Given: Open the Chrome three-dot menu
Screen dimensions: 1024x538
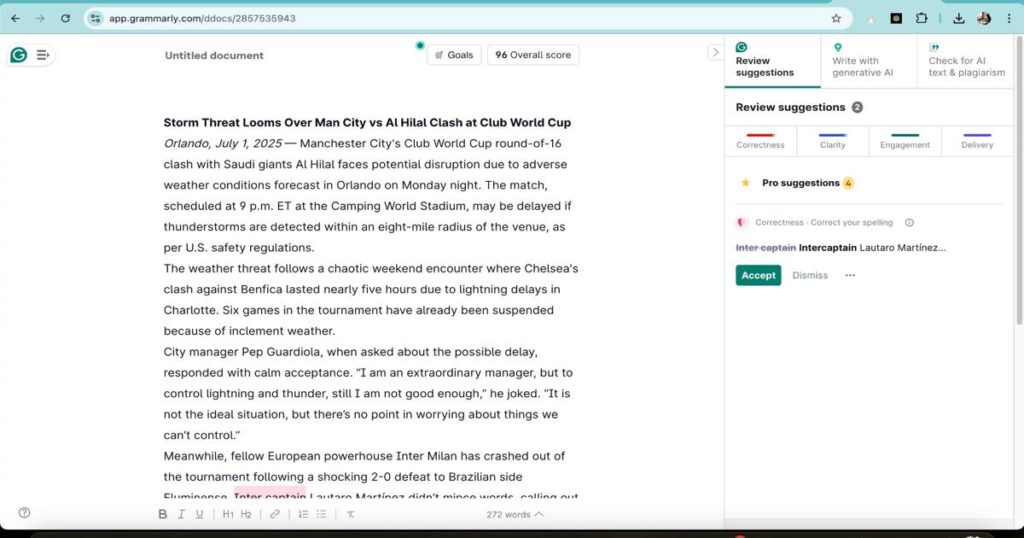Looking at the screenshot, I should pyautogui.click(x=1009, y=18).
